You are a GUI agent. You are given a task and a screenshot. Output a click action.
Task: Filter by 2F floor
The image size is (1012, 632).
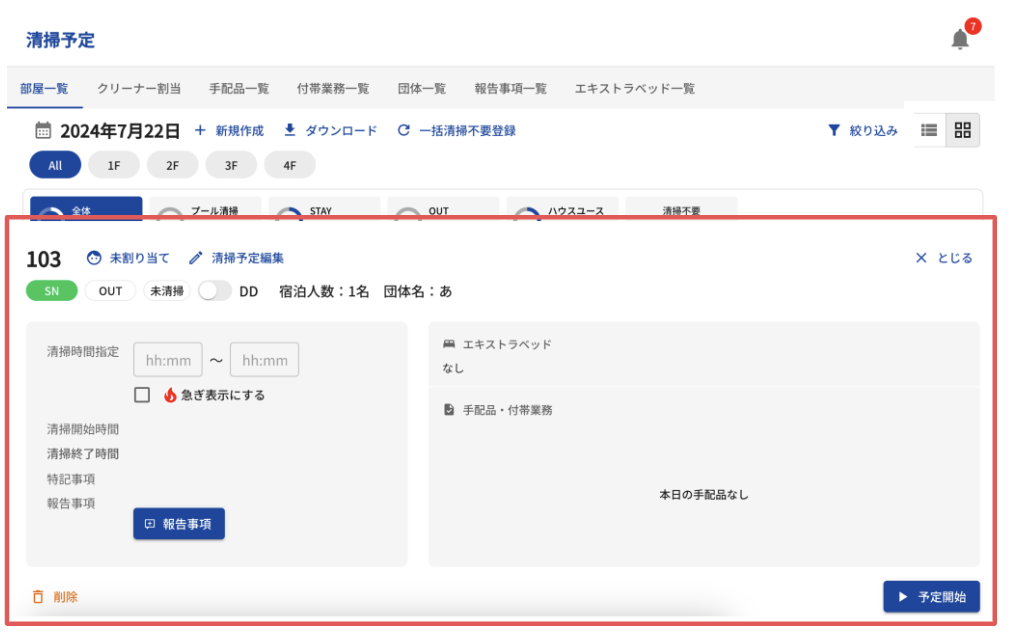pyautogui.click(x=172, y=165)
